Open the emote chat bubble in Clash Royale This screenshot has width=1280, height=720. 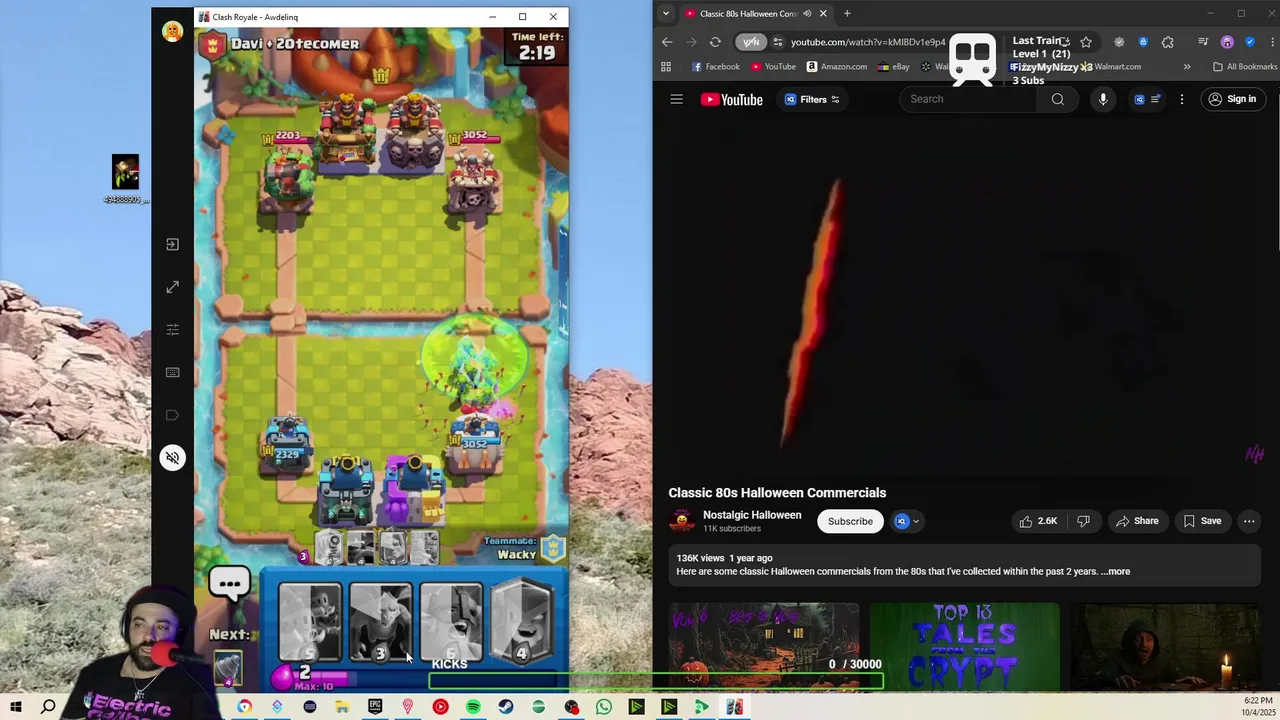(x=229, y=583)
